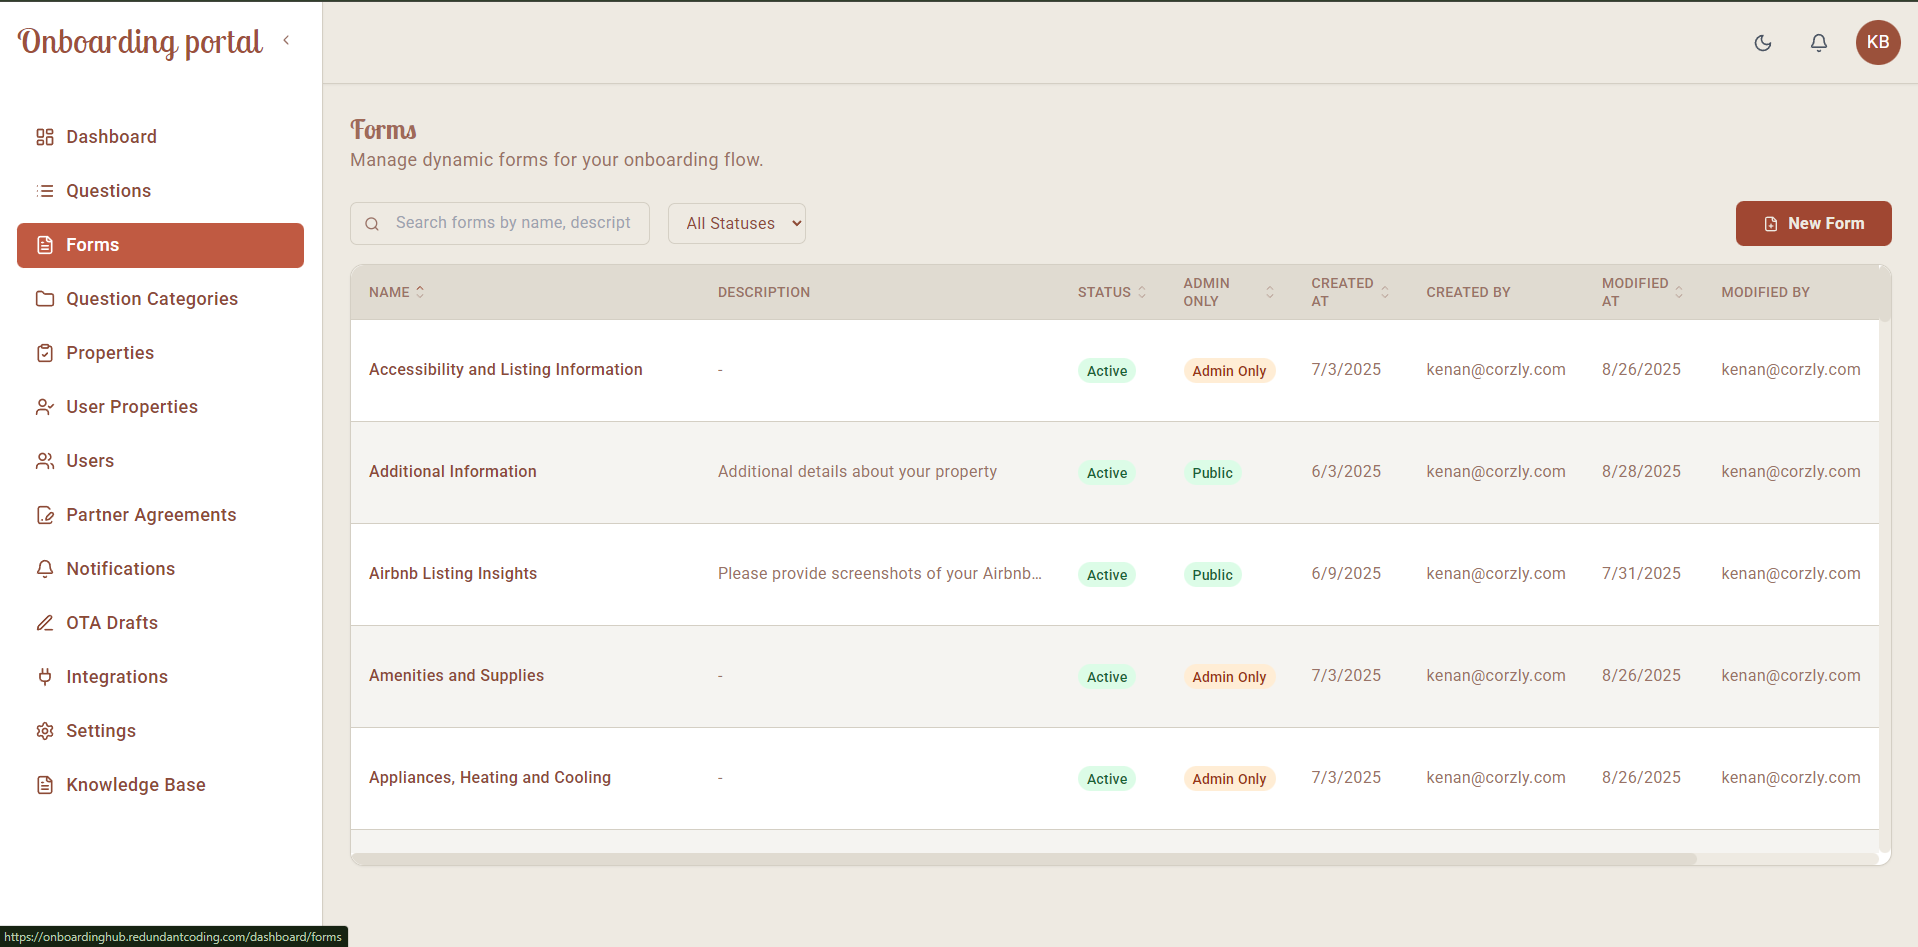Sort table by Created At column
The height and width of the screenshot is (947, 1918).
click(1350, 292)
